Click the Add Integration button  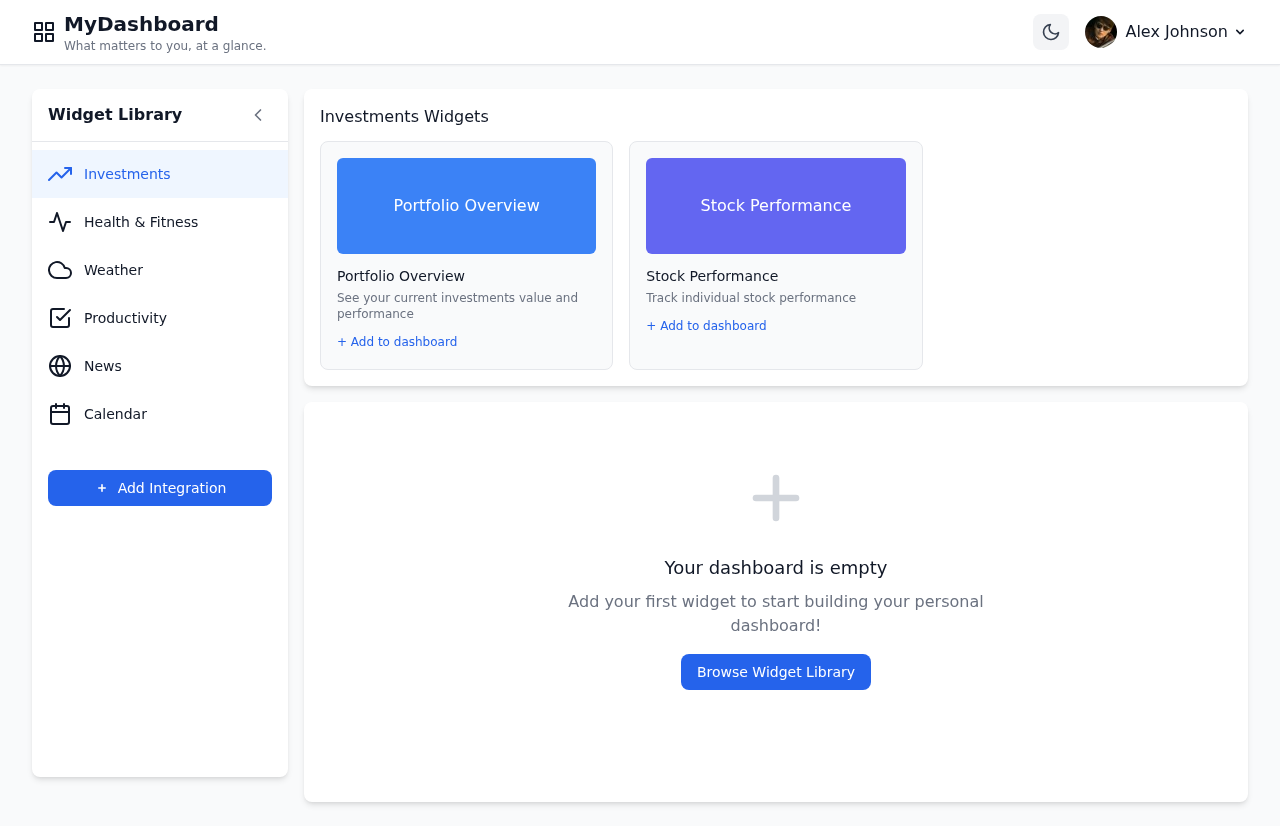tap(159, 488)
